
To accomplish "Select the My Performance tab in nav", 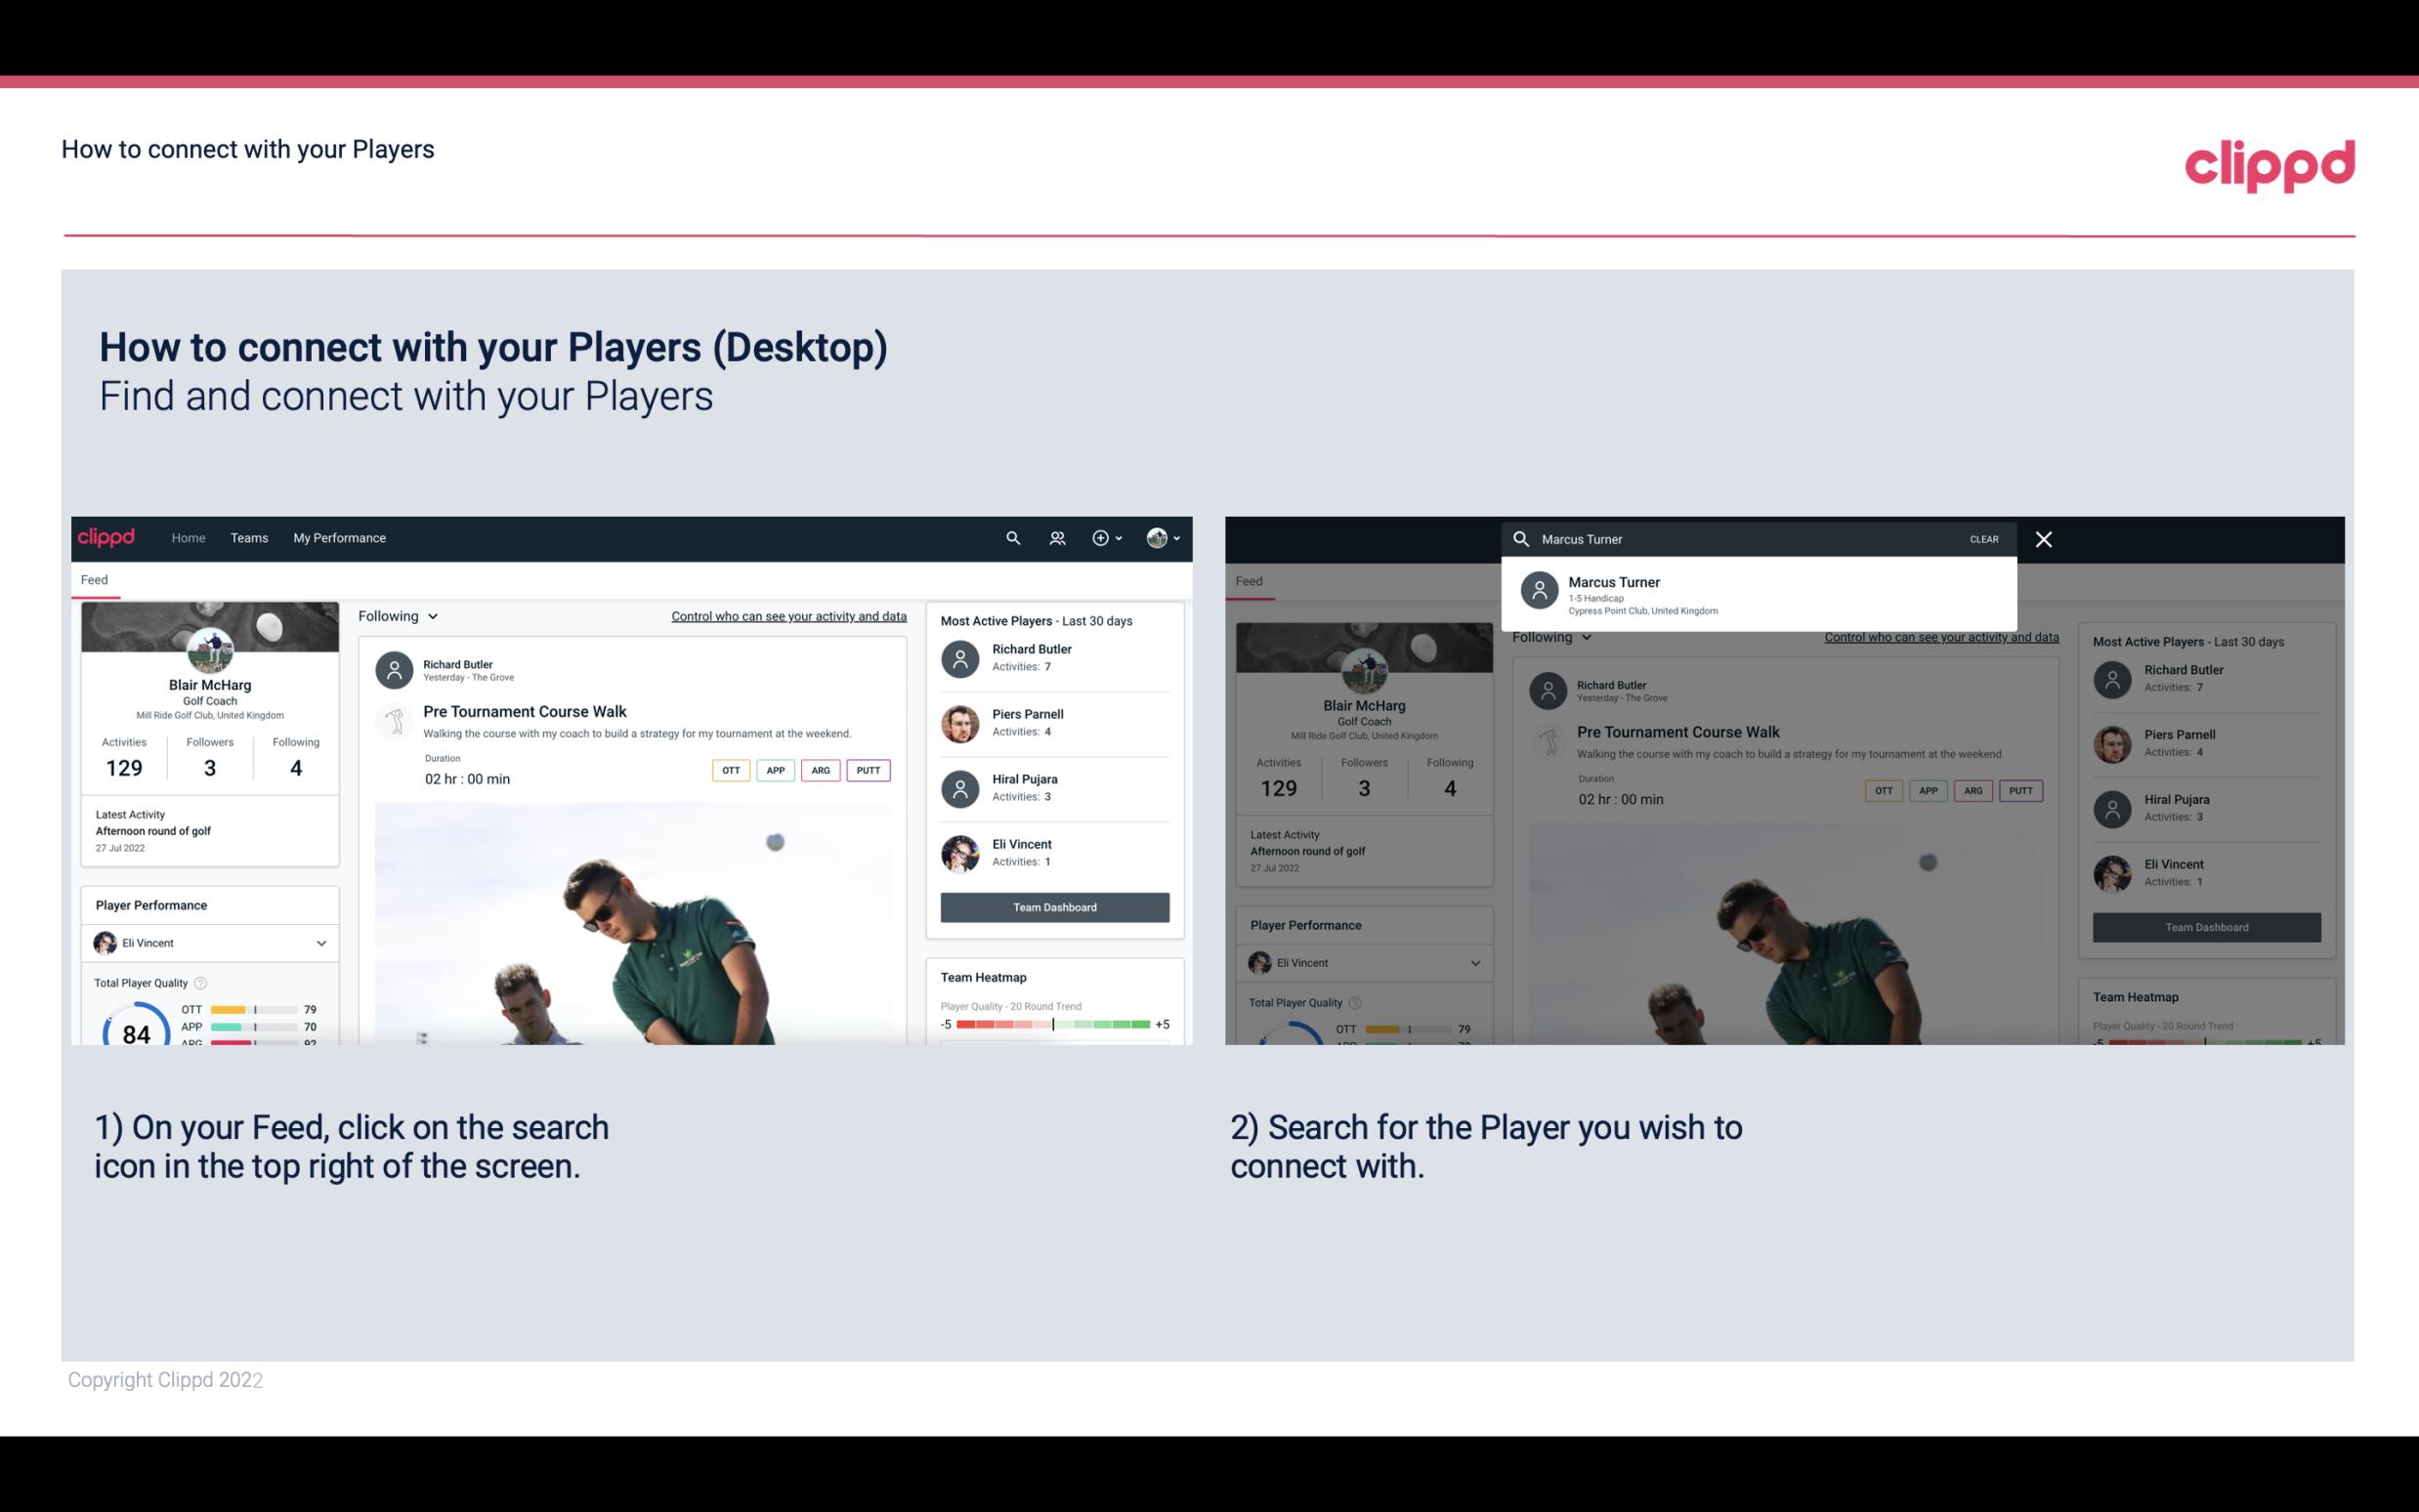I will pos(338,538).
